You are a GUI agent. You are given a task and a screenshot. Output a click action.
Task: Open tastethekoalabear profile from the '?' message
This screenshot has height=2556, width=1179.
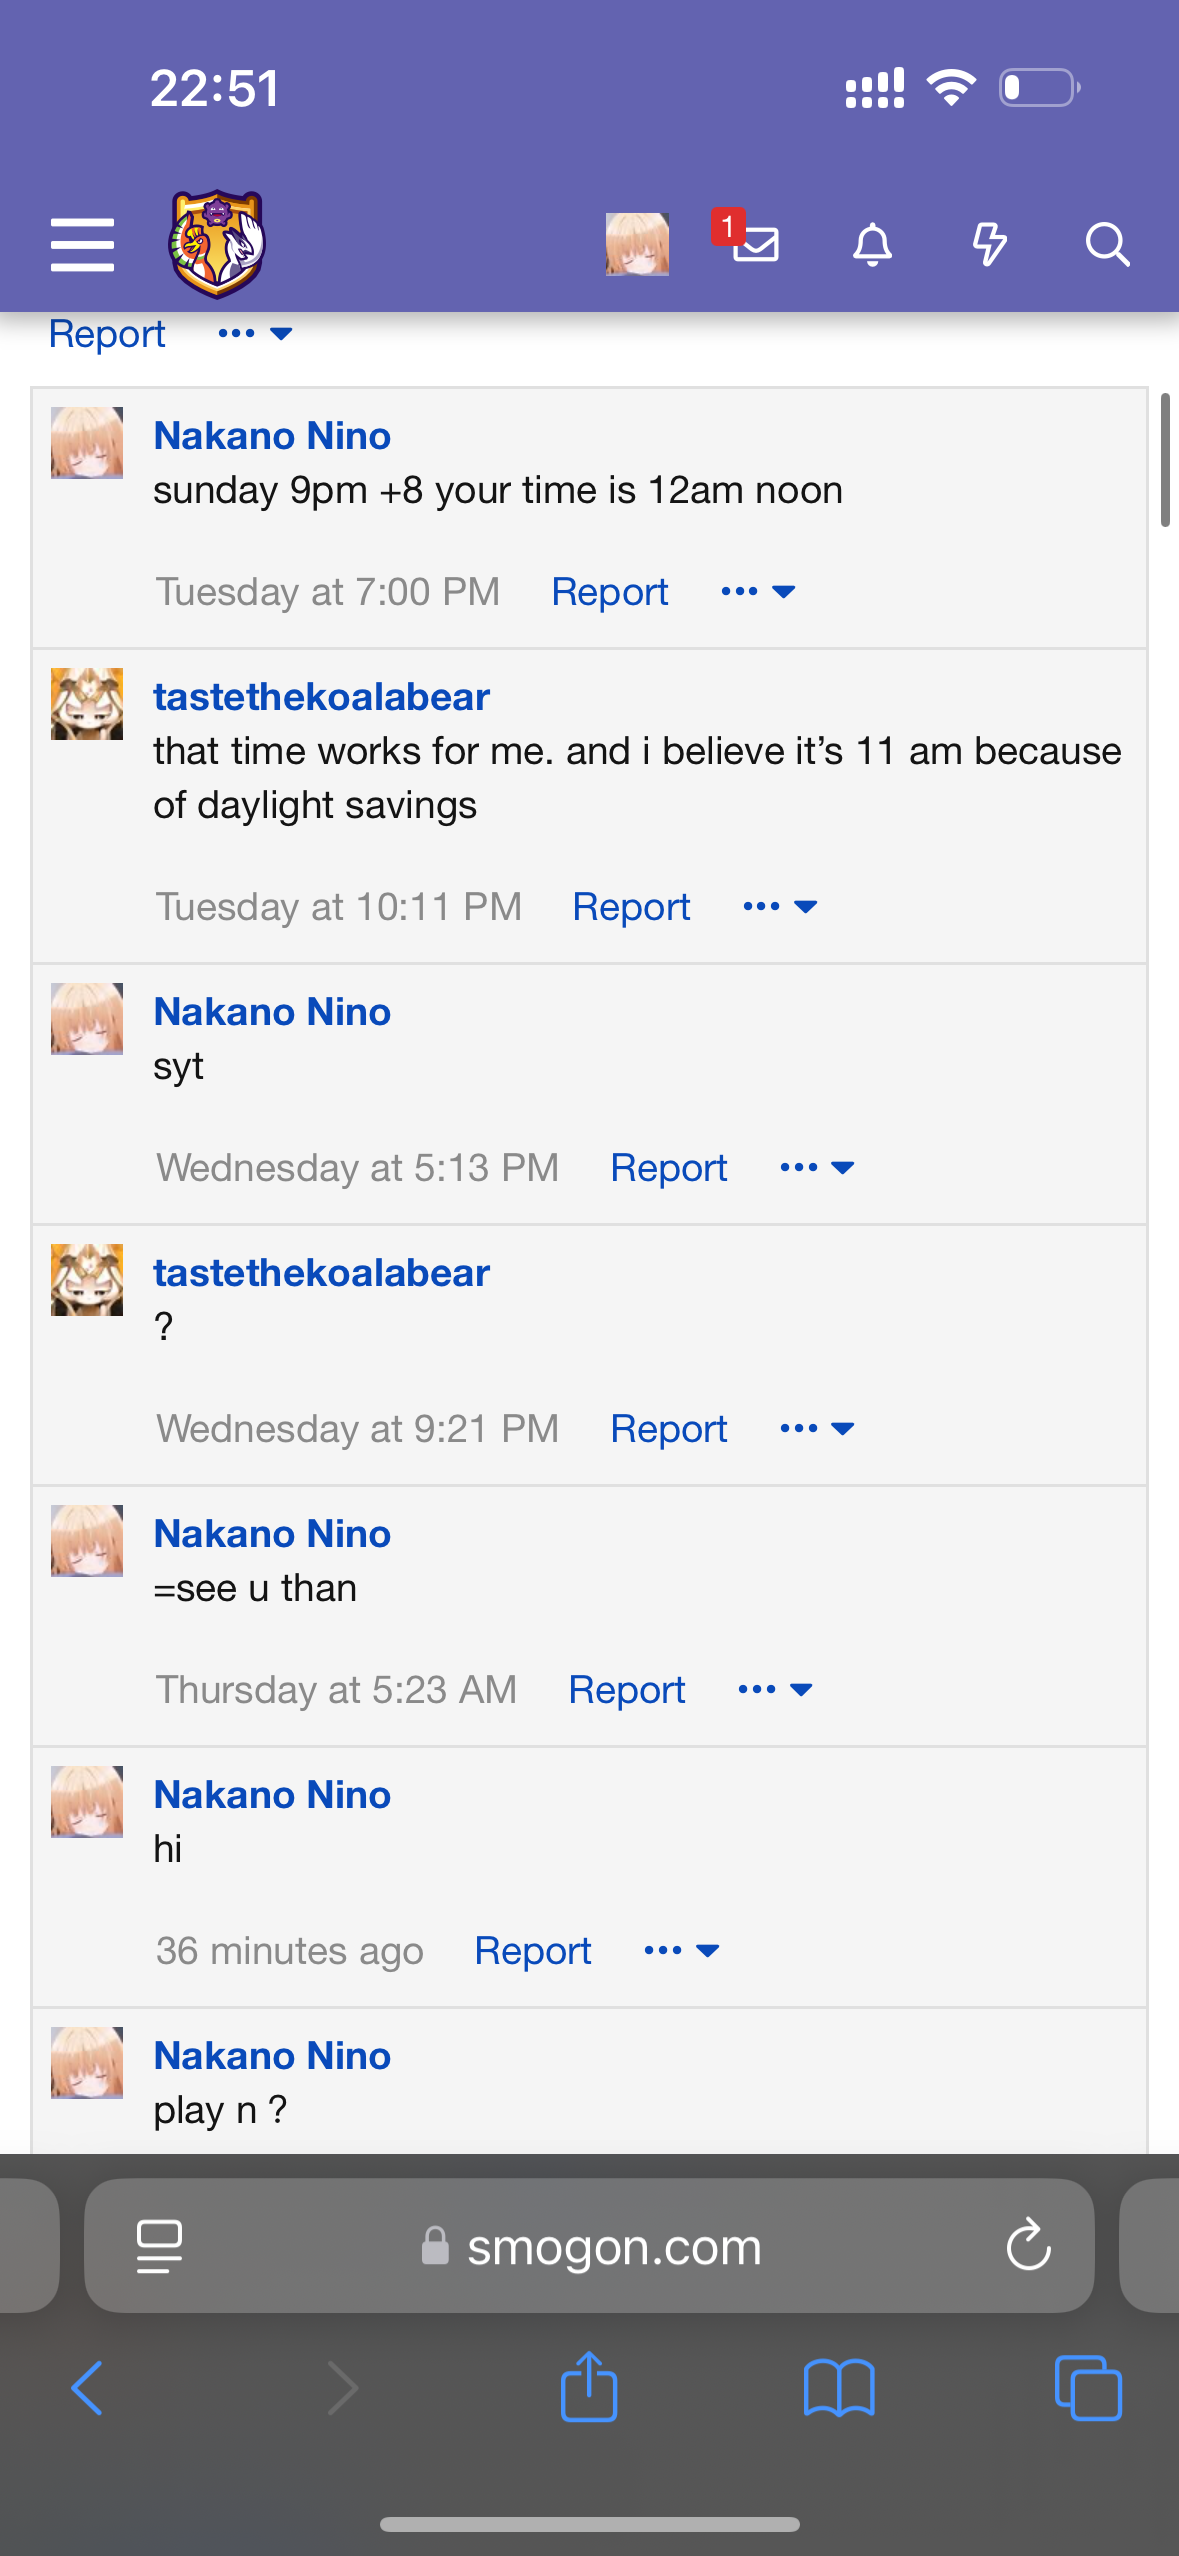coord(321,1273)
